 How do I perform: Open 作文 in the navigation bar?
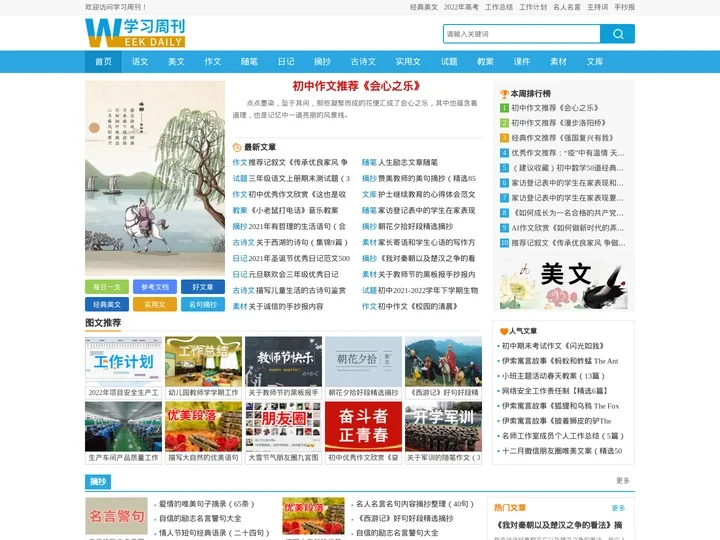213,62
